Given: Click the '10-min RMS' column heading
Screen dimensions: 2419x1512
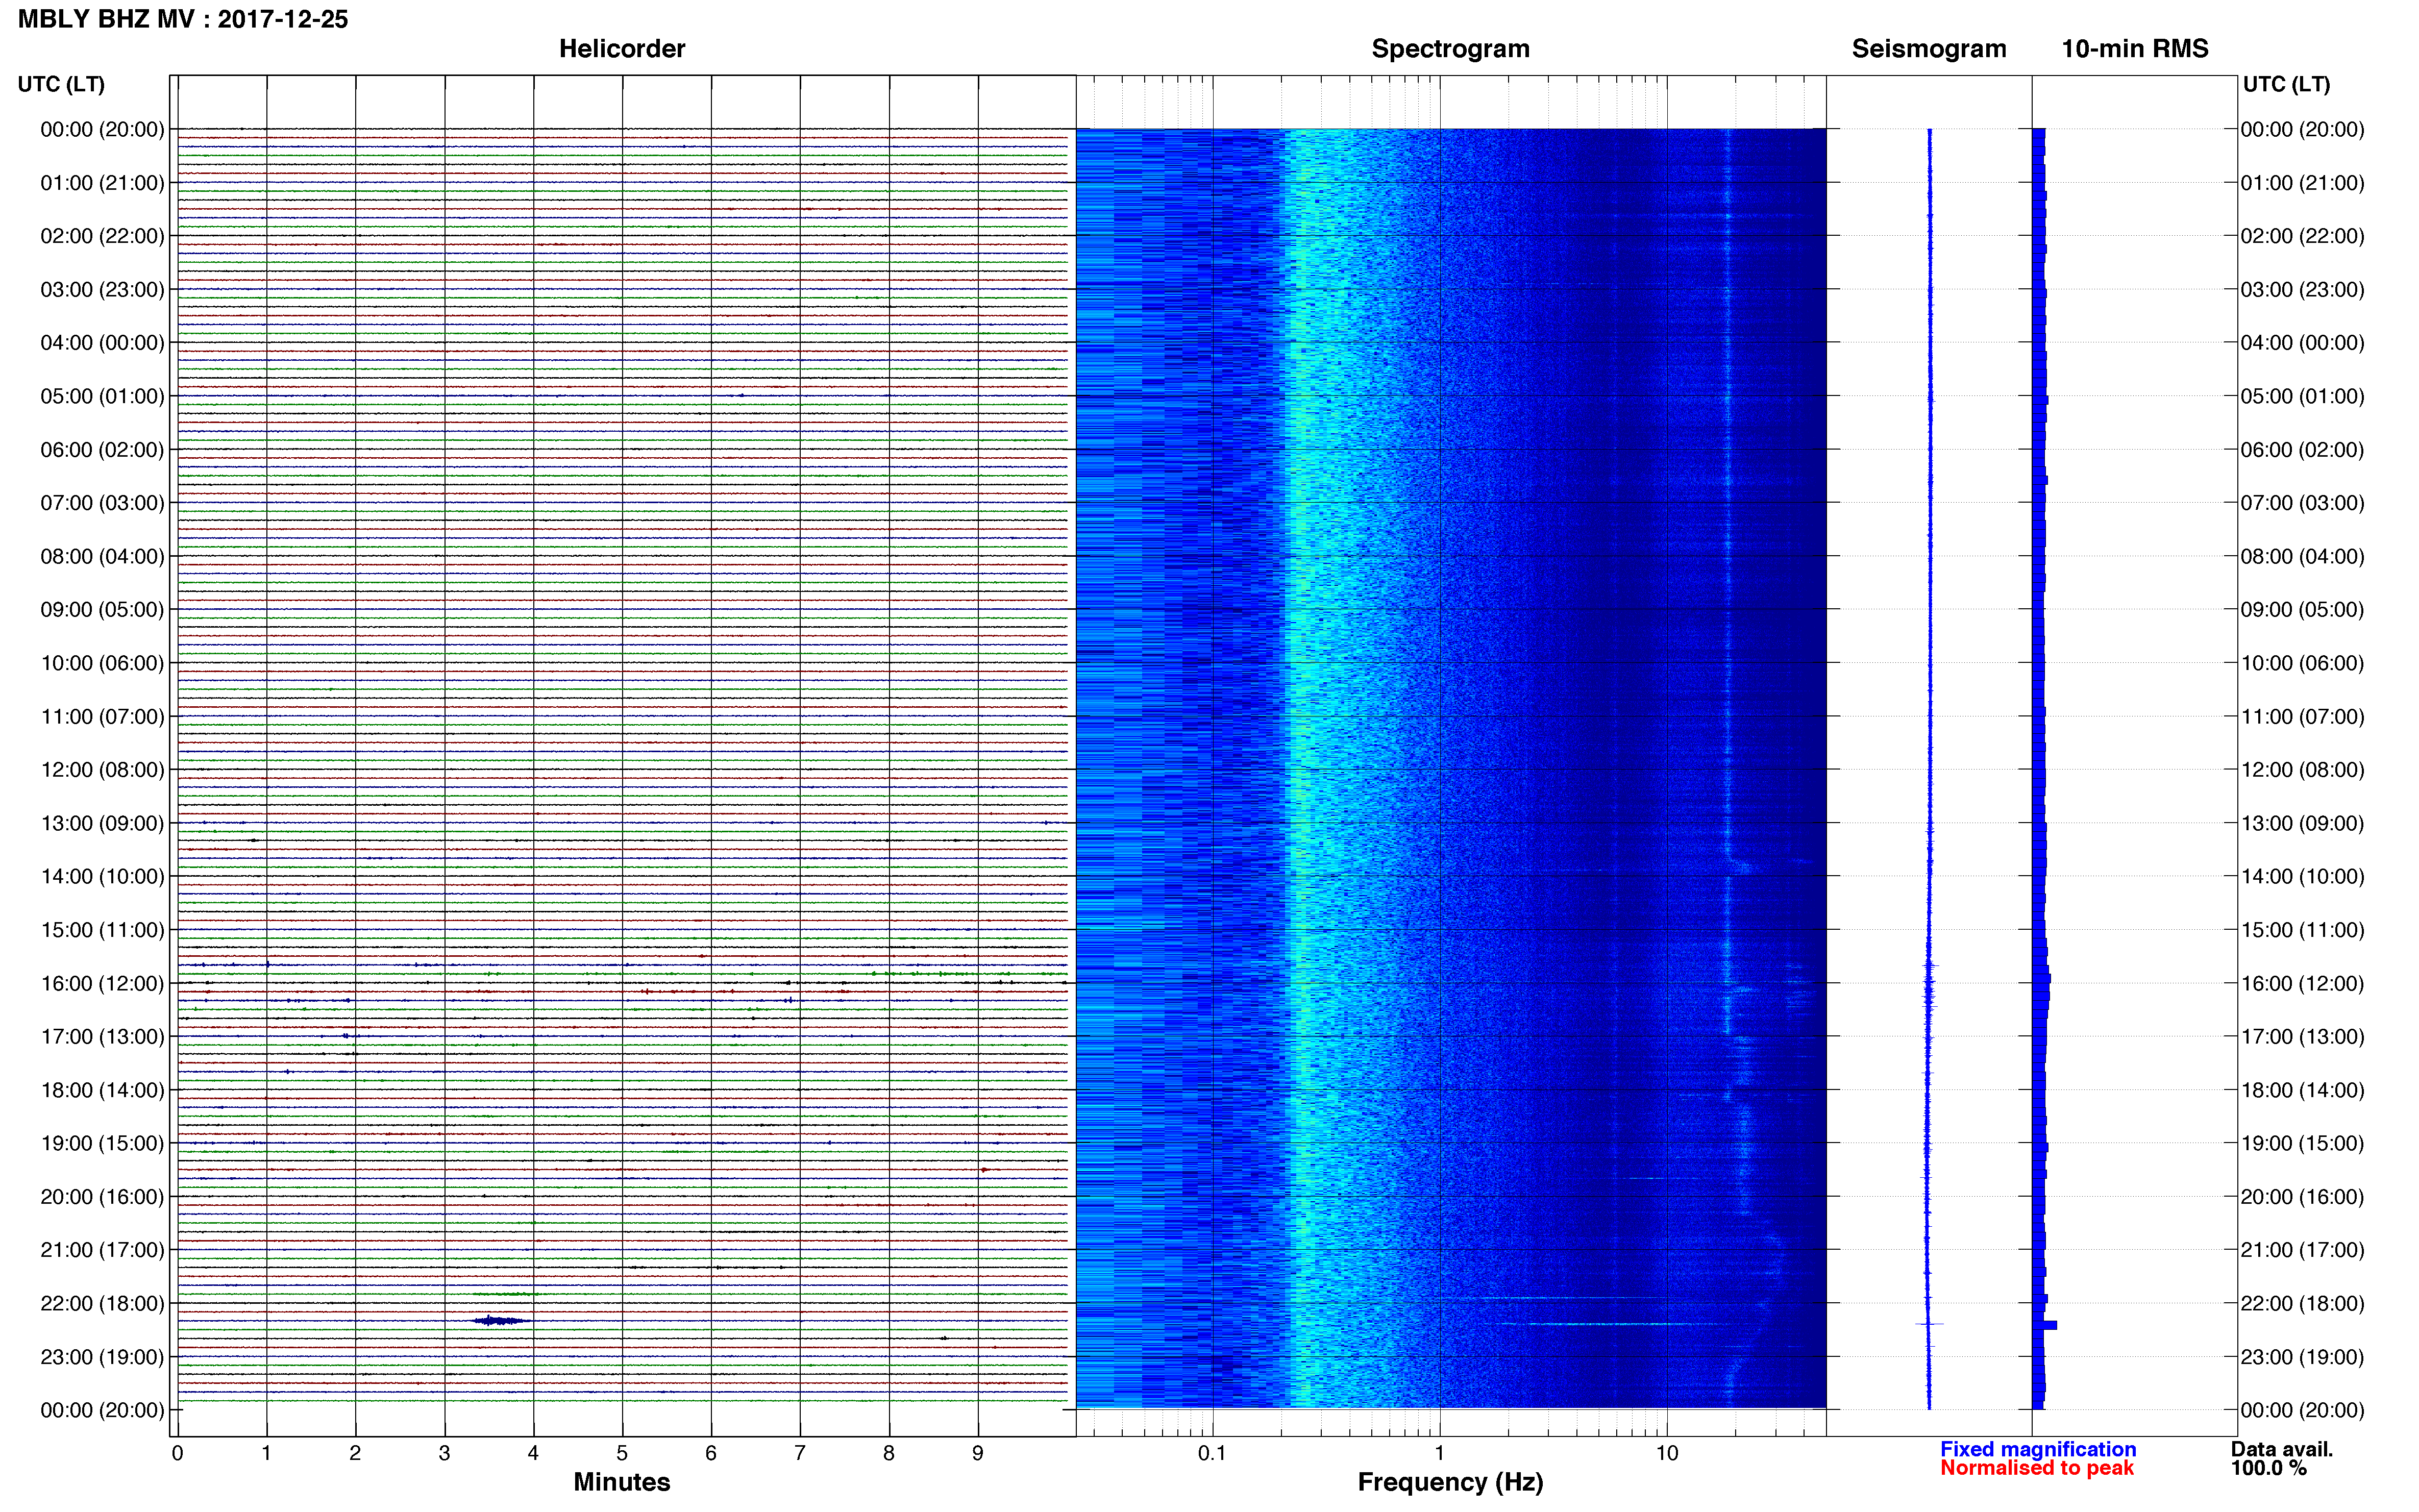Looking at the screenshot, I should pyautogui.click(x=2135, y=49).
